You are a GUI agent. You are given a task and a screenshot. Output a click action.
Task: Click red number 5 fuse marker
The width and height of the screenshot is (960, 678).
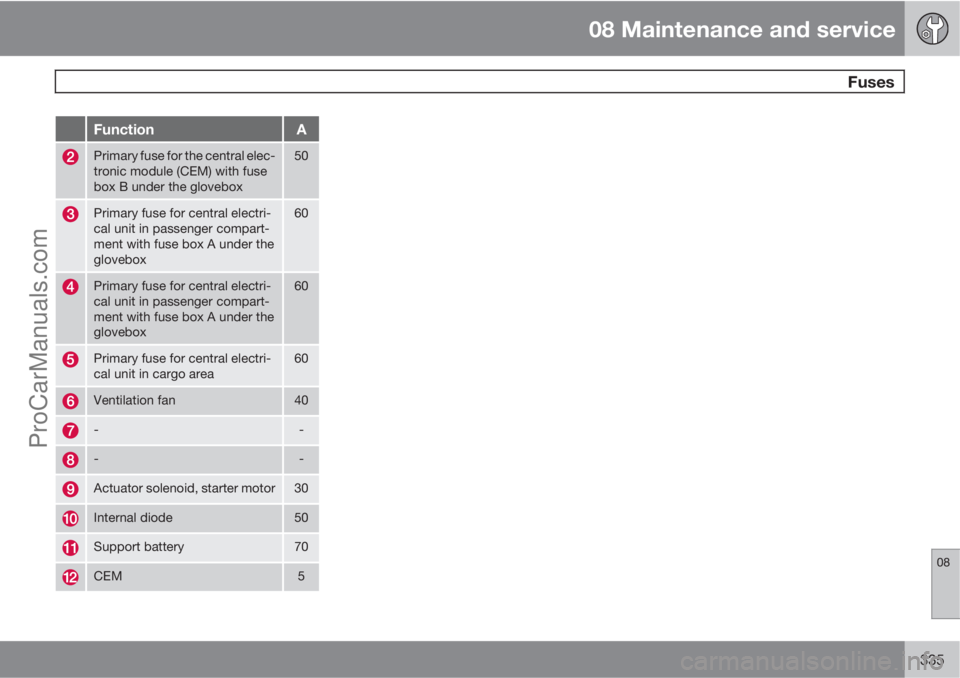click(x=70, y=360)
